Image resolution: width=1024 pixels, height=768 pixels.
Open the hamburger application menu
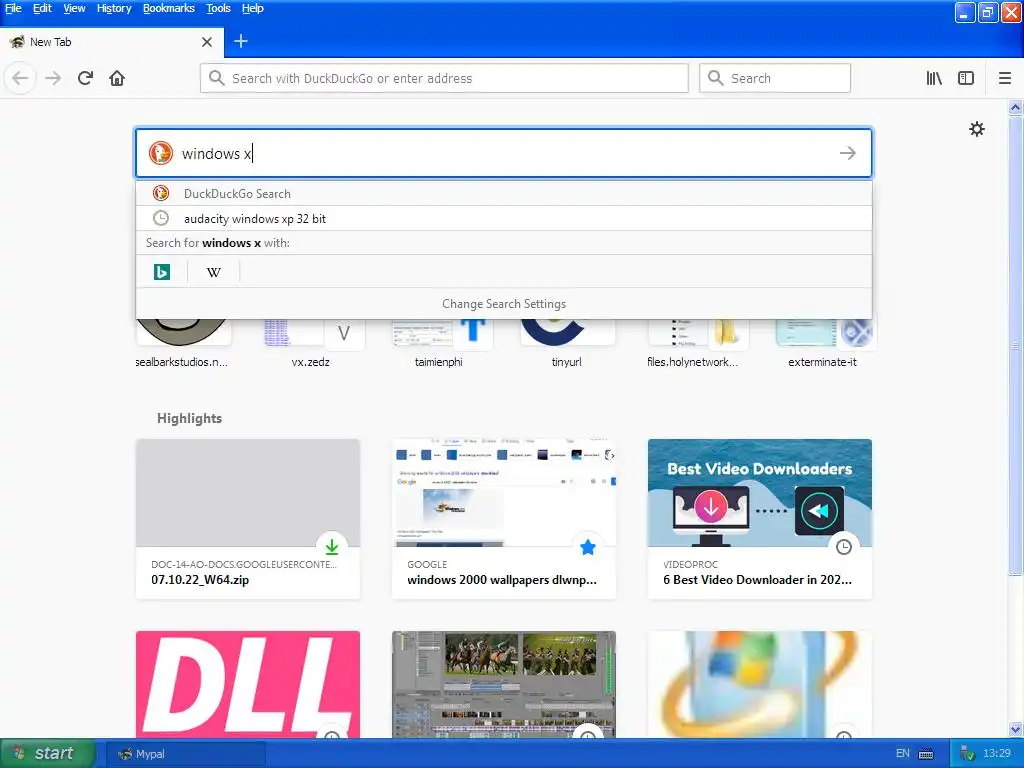(1005, 78)
